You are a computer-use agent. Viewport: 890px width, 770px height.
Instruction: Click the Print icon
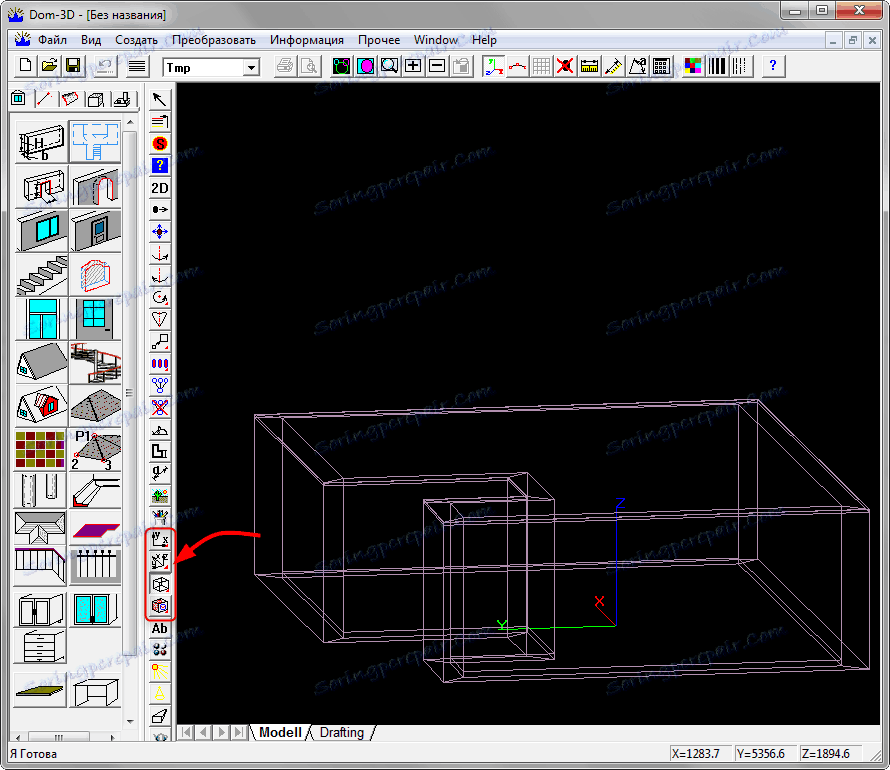coord(286,66)
